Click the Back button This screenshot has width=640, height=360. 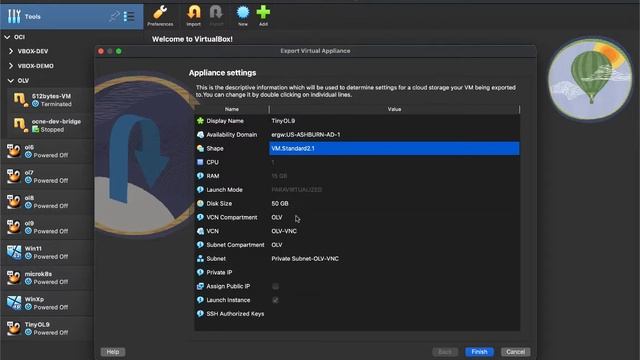click(x=445, y=352)
